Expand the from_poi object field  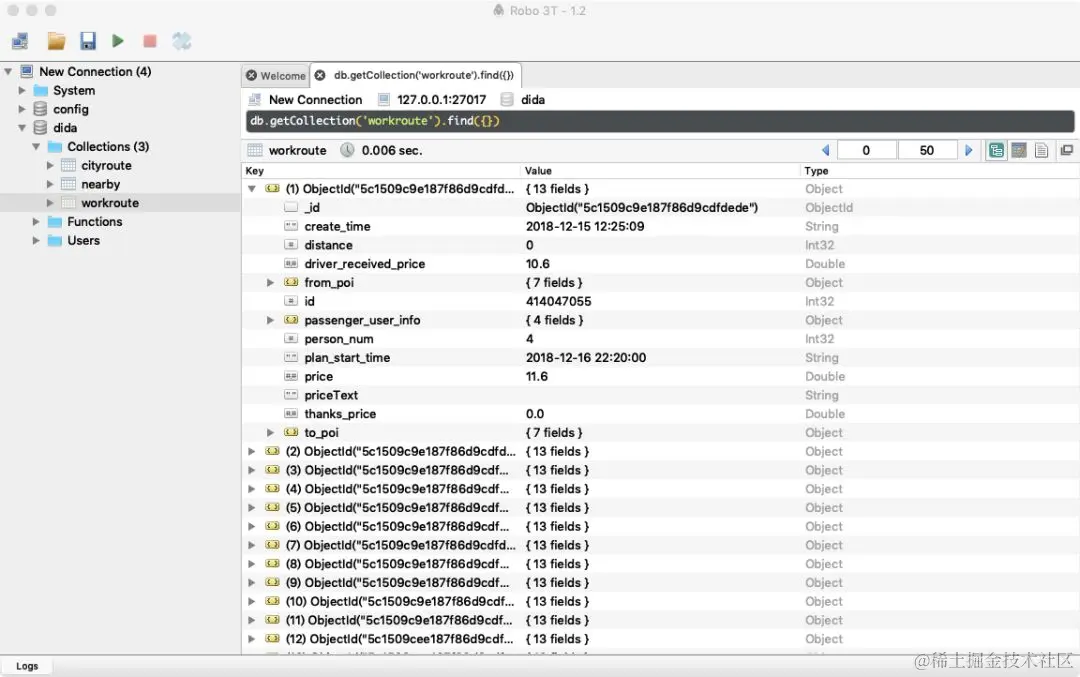click(271, 282)
